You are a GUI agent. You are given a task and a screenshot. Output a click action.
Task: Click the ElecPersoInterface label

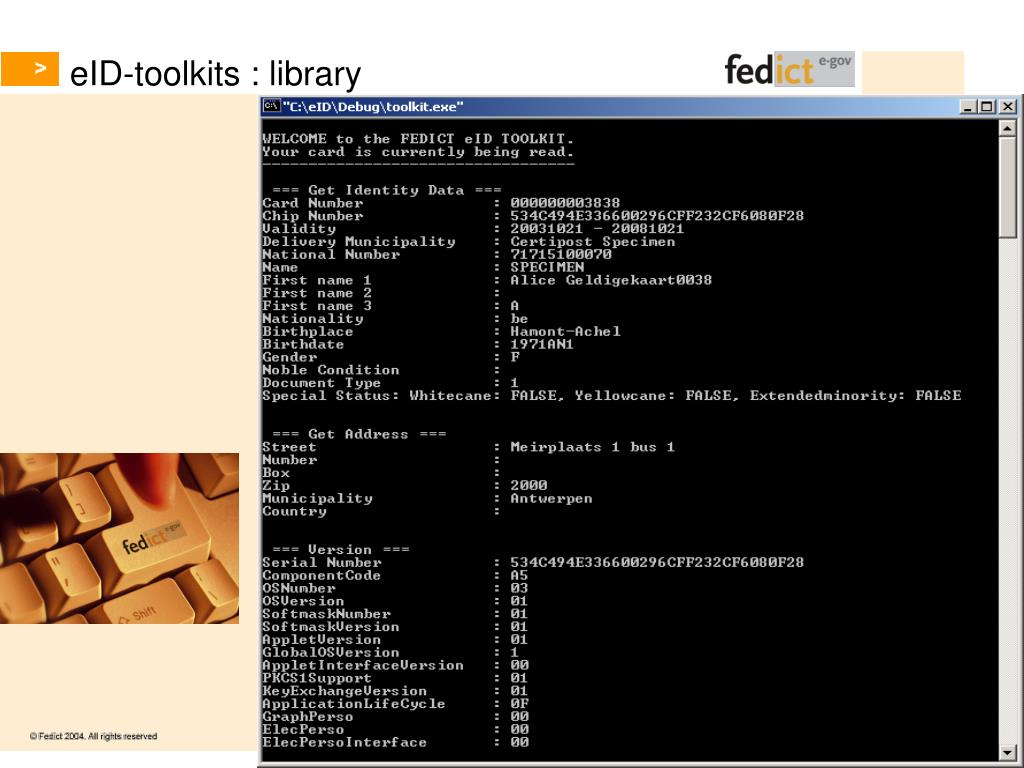click(x=344, y=742)
